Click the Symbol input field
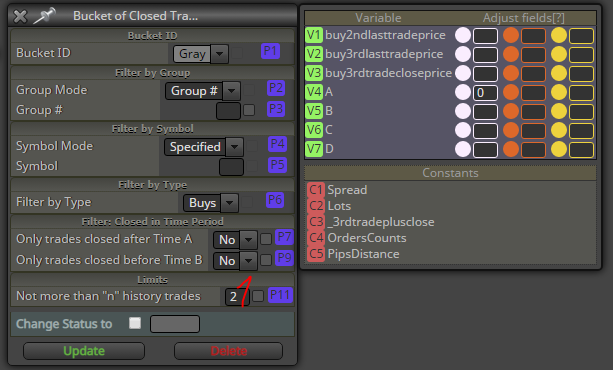613x370 pixels. point(231,167)
